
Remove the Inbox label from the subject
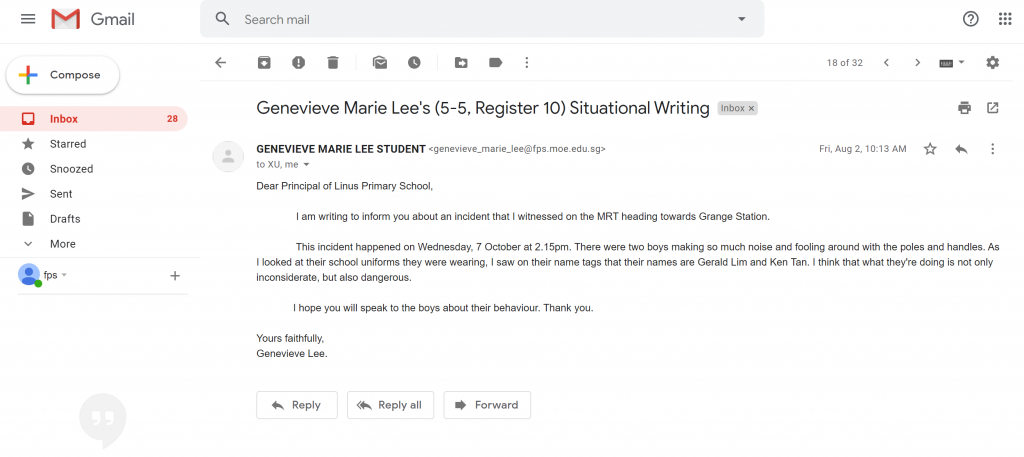tap(751, 108)
